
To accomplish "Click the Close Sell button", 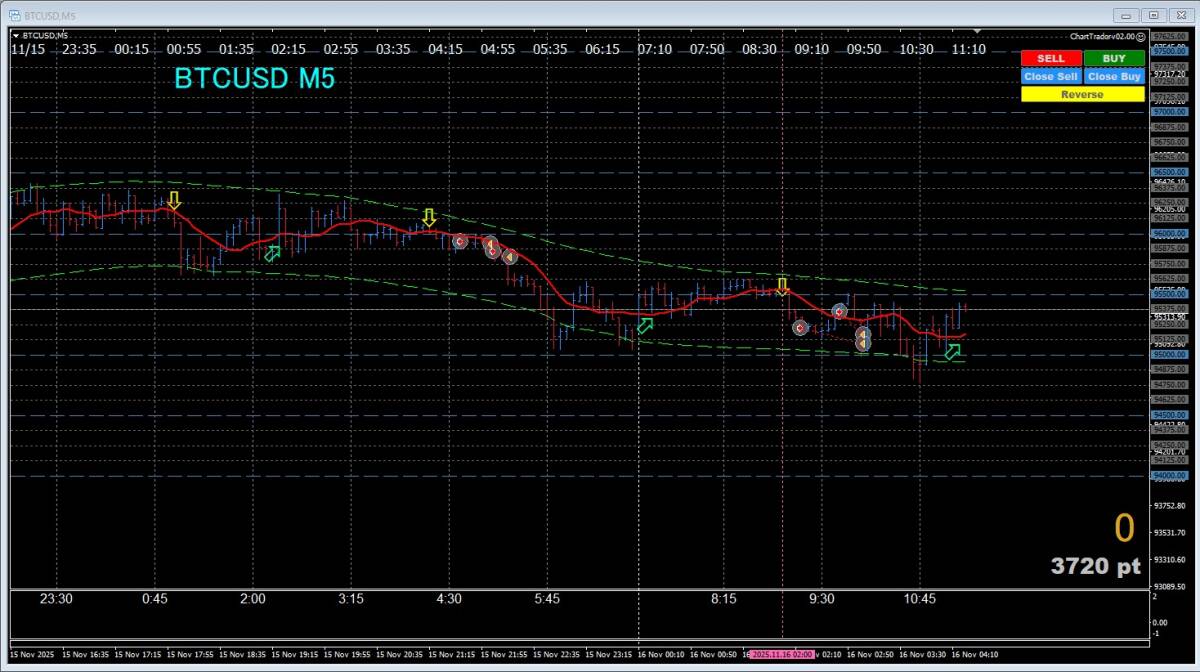I will [1050, 76].
